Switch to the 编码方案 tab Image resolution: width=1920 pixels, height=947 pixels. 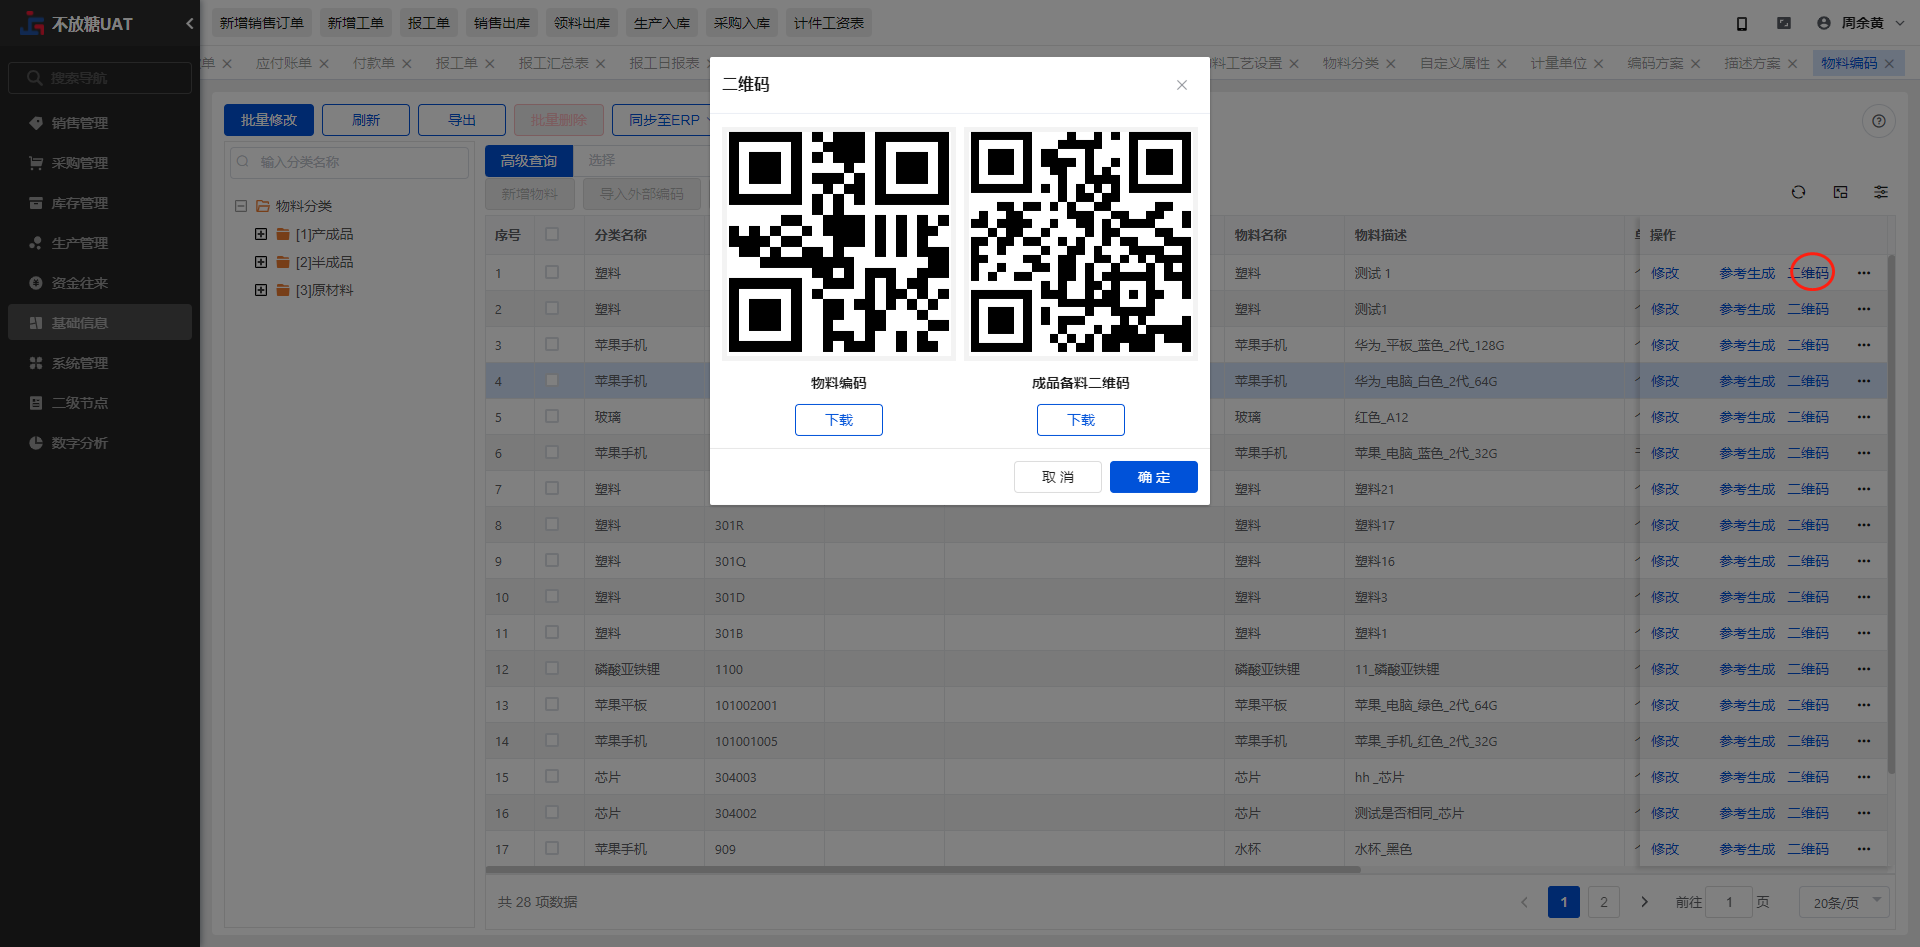(x=1655, y=63)
